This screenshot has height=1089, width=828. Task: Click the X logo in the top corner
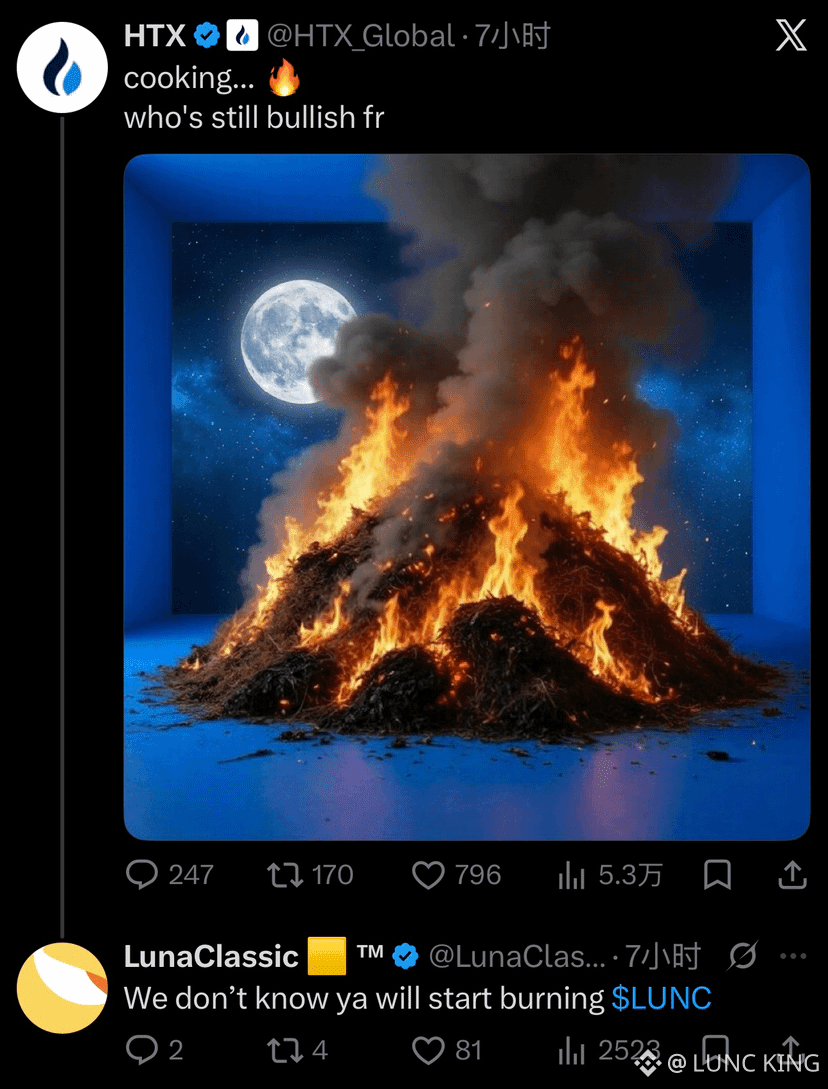click(791, 35)
